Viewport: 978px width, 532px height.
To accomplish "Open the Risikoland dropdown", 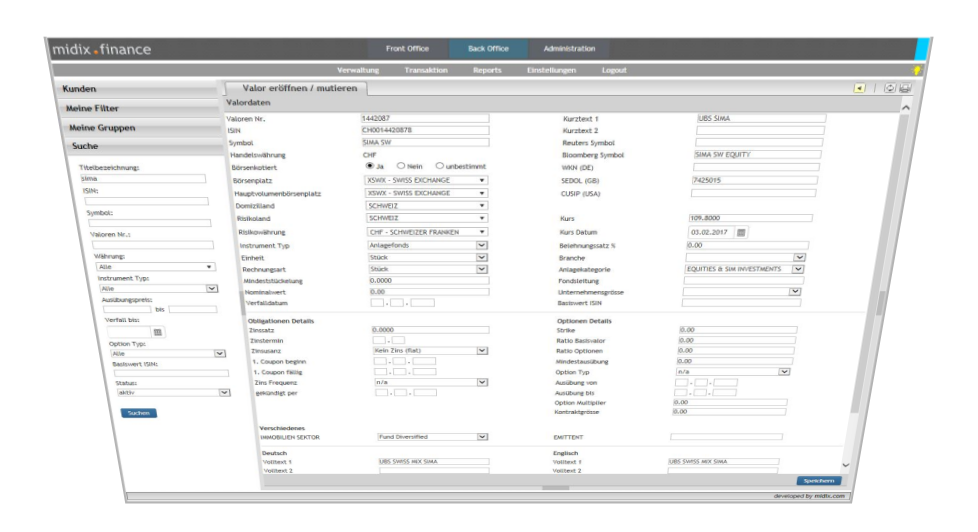I will [427, 218].
